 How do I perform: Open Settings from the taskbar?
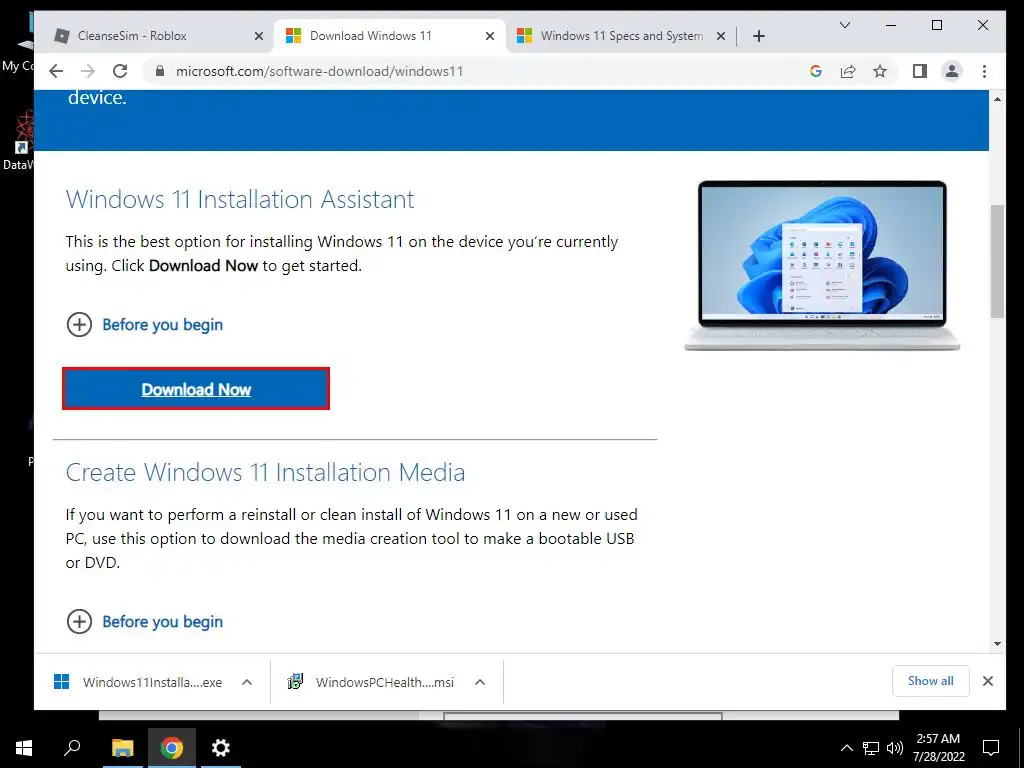pyautogui.click(x=221, y=748)
